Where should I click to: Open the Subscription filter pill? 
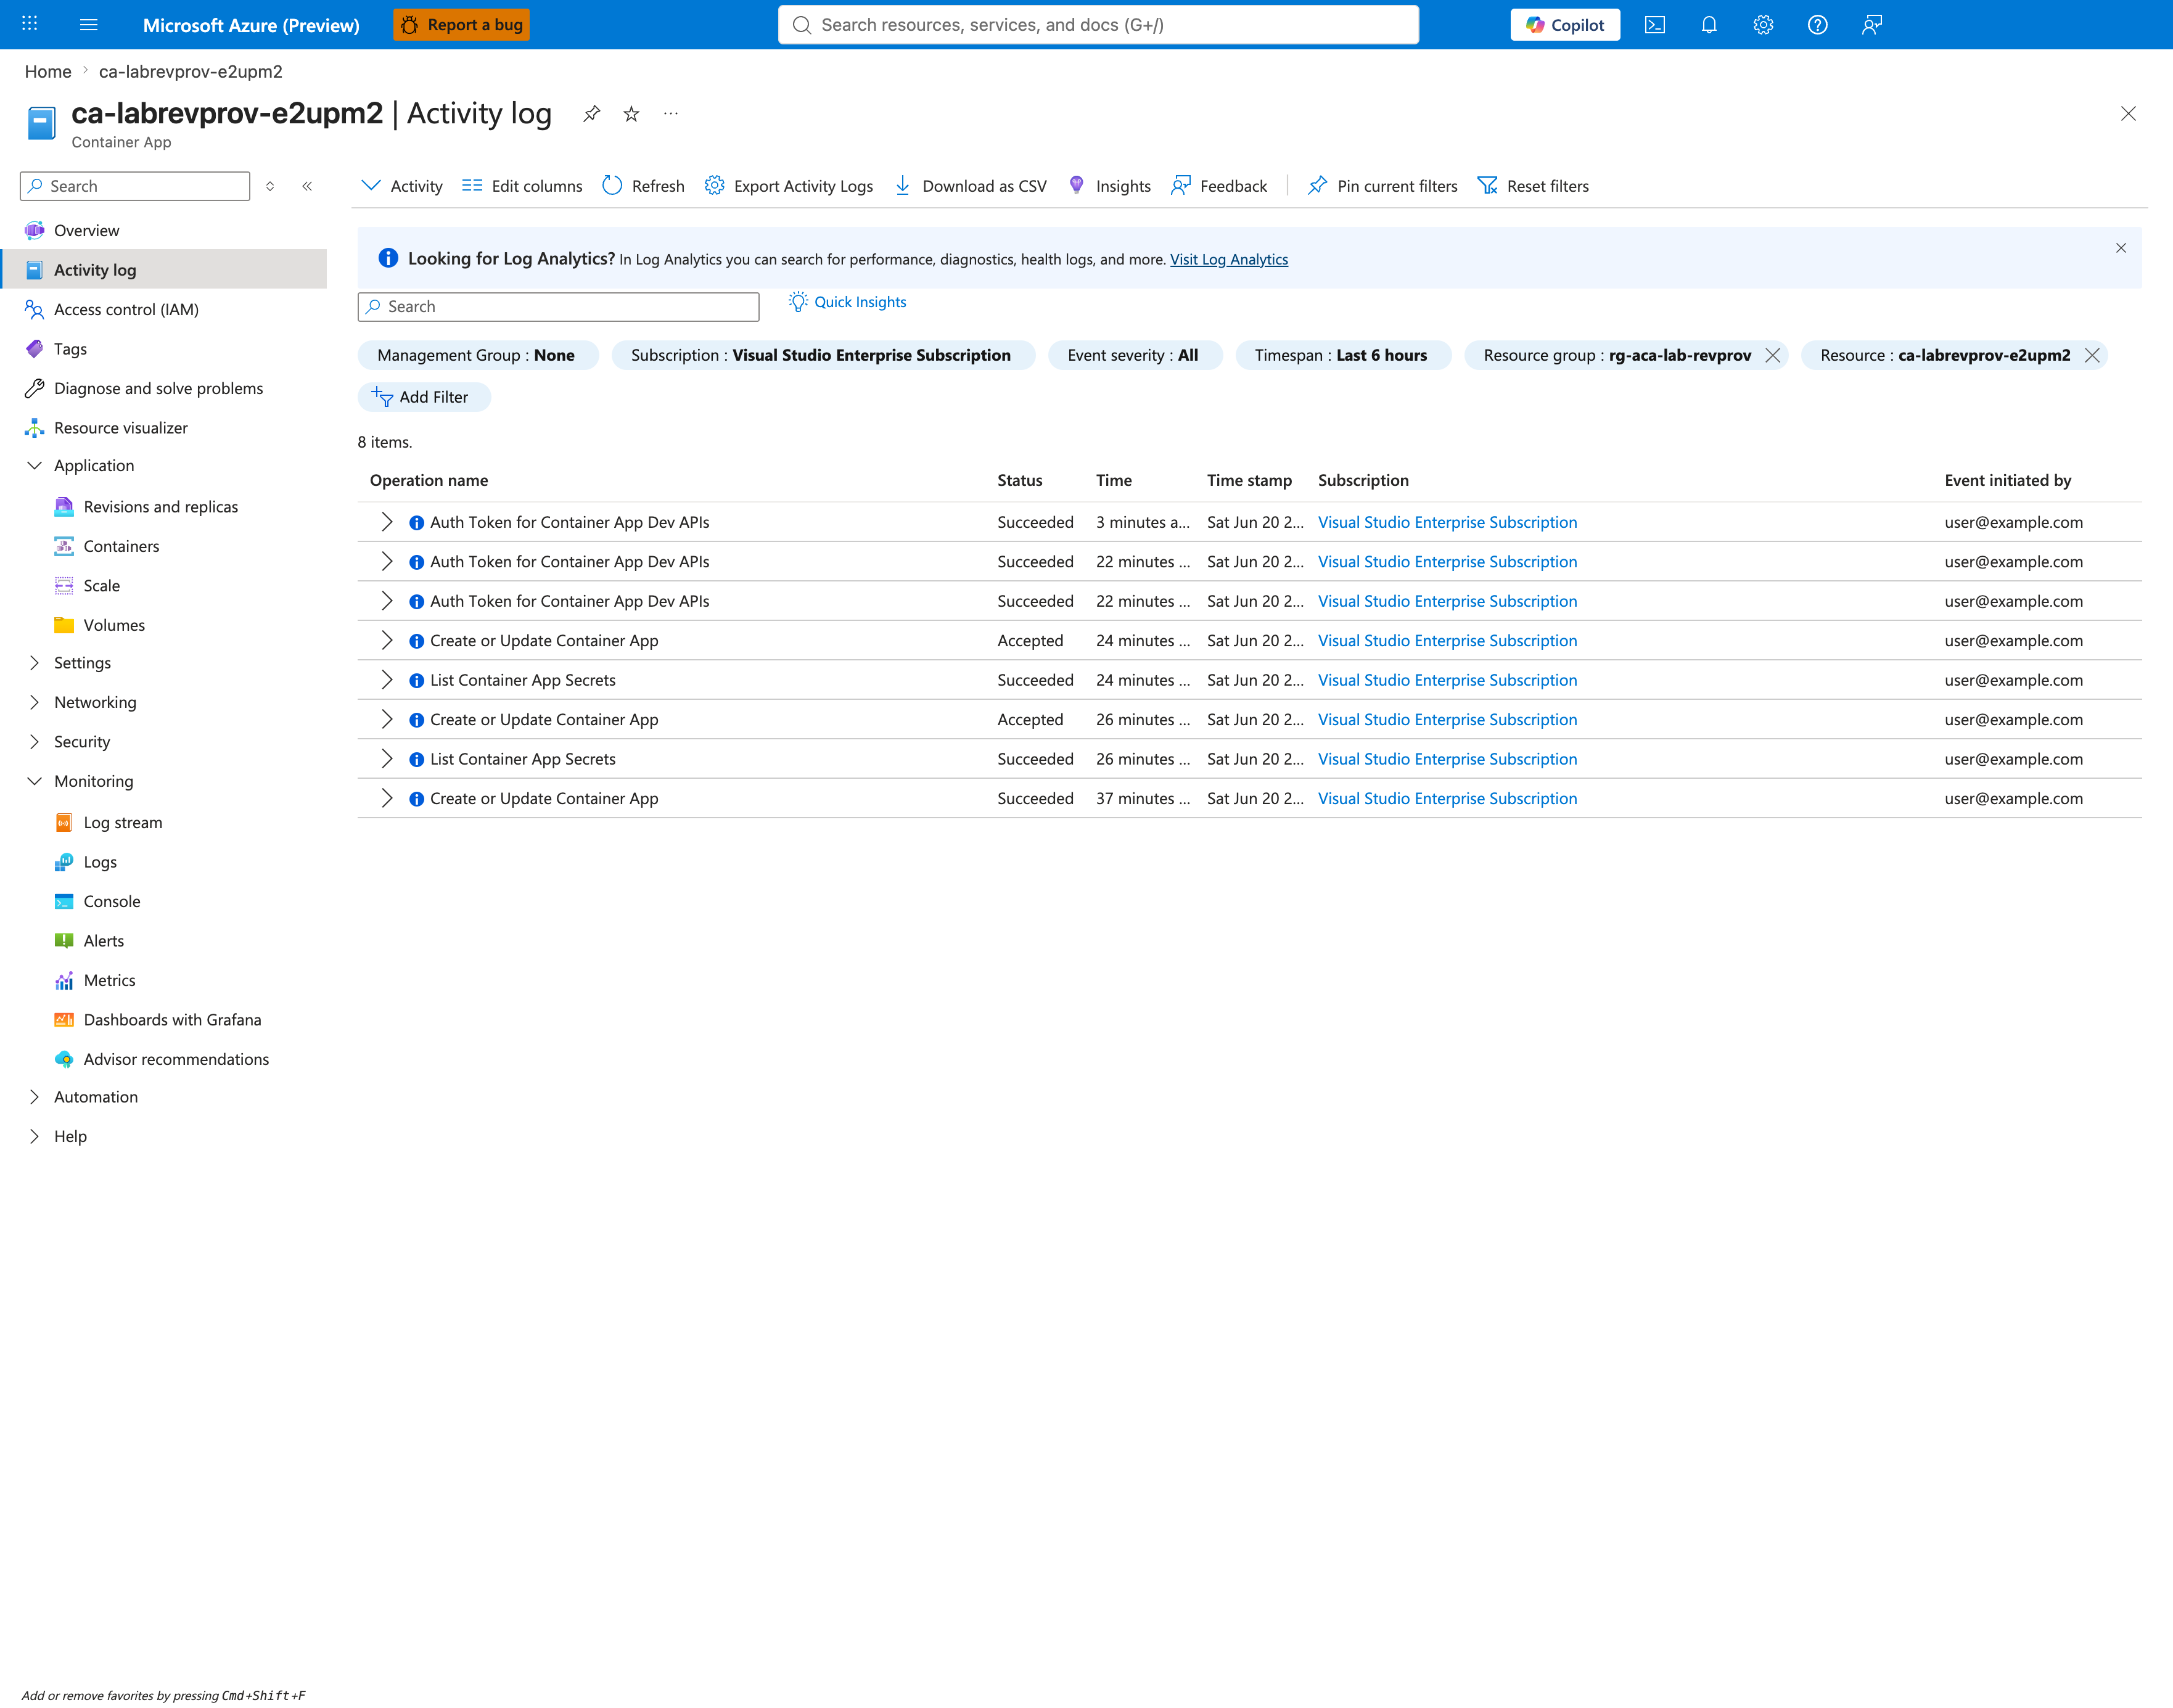point(822,355)
